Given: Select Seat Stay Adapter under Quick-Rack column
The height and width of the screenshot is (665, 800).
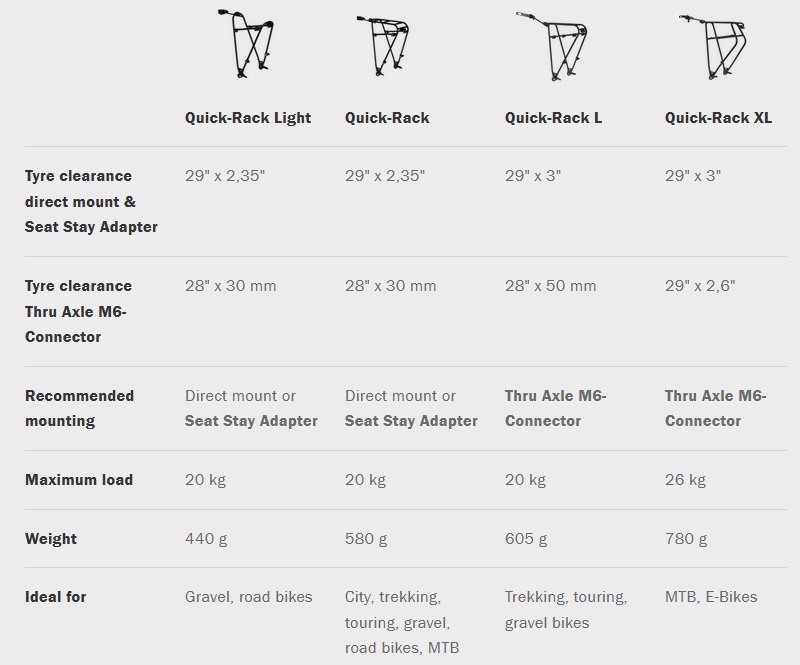Looking at the screenshot, I should click(x=411, y=421).
